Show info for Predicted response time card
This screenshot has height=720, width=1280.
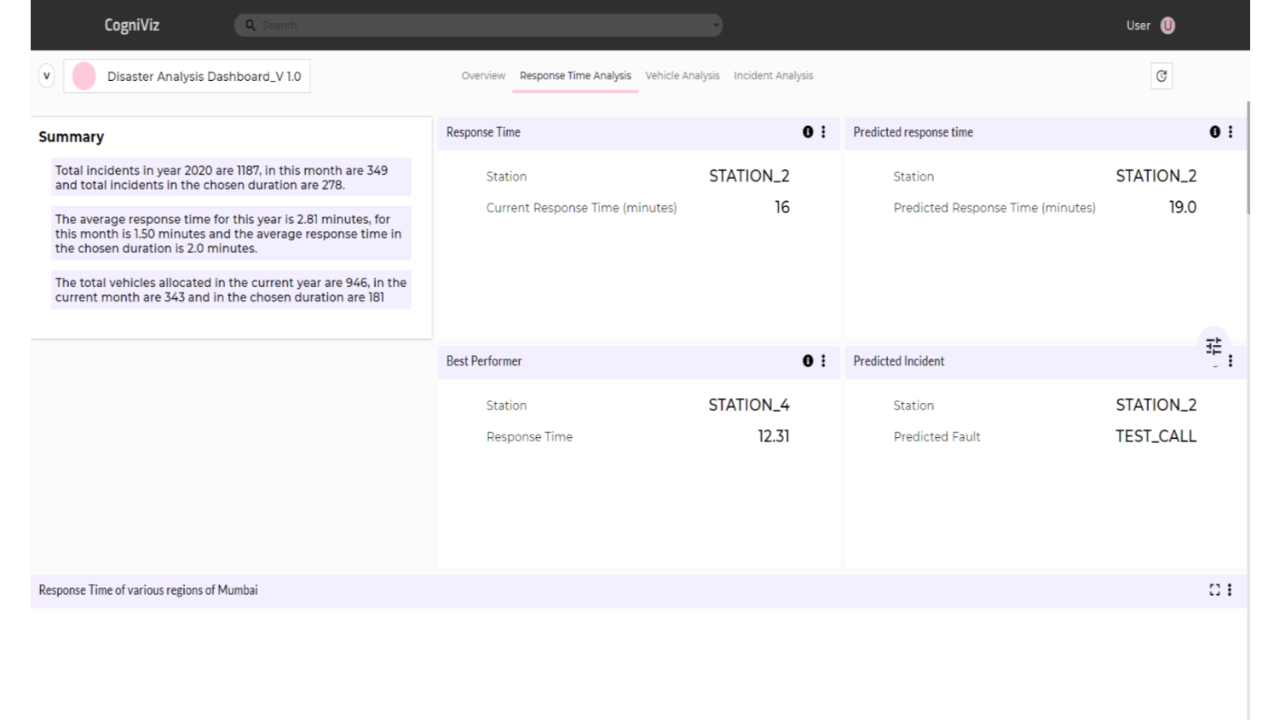click(1215, 132)
